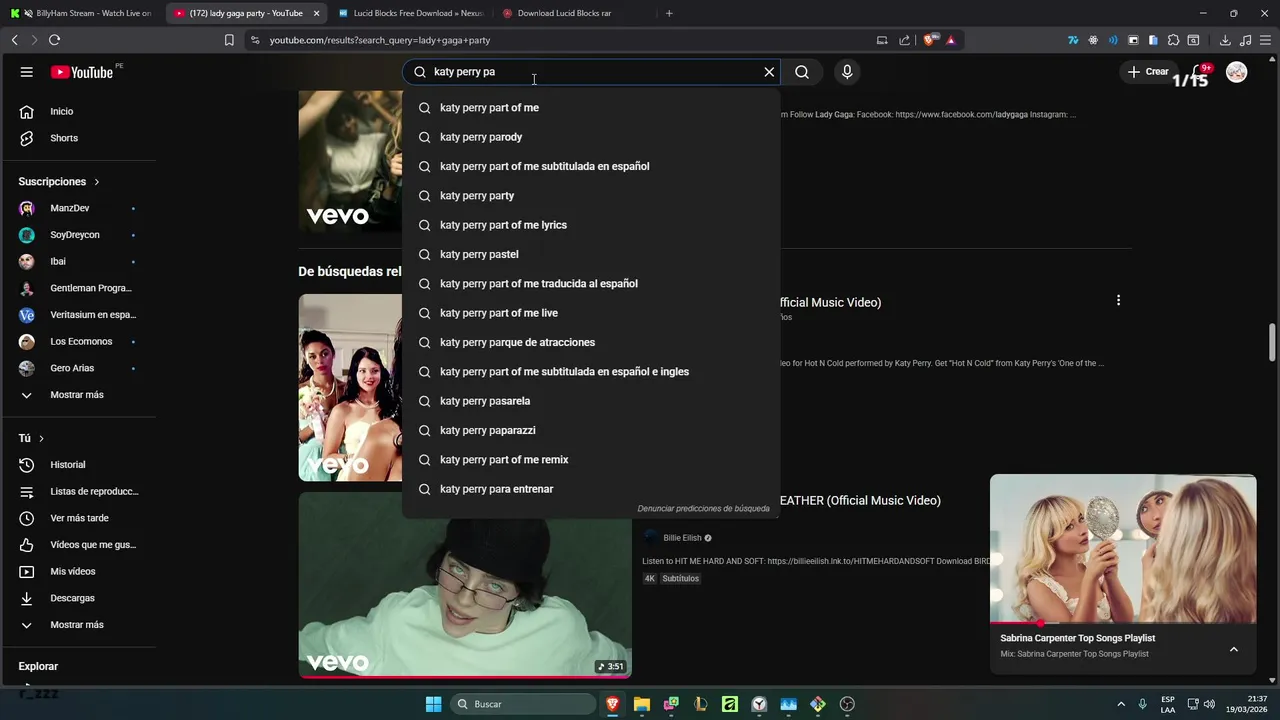
Task: Click the page vertical scrollbar
Action: (x=1272, y=342)
